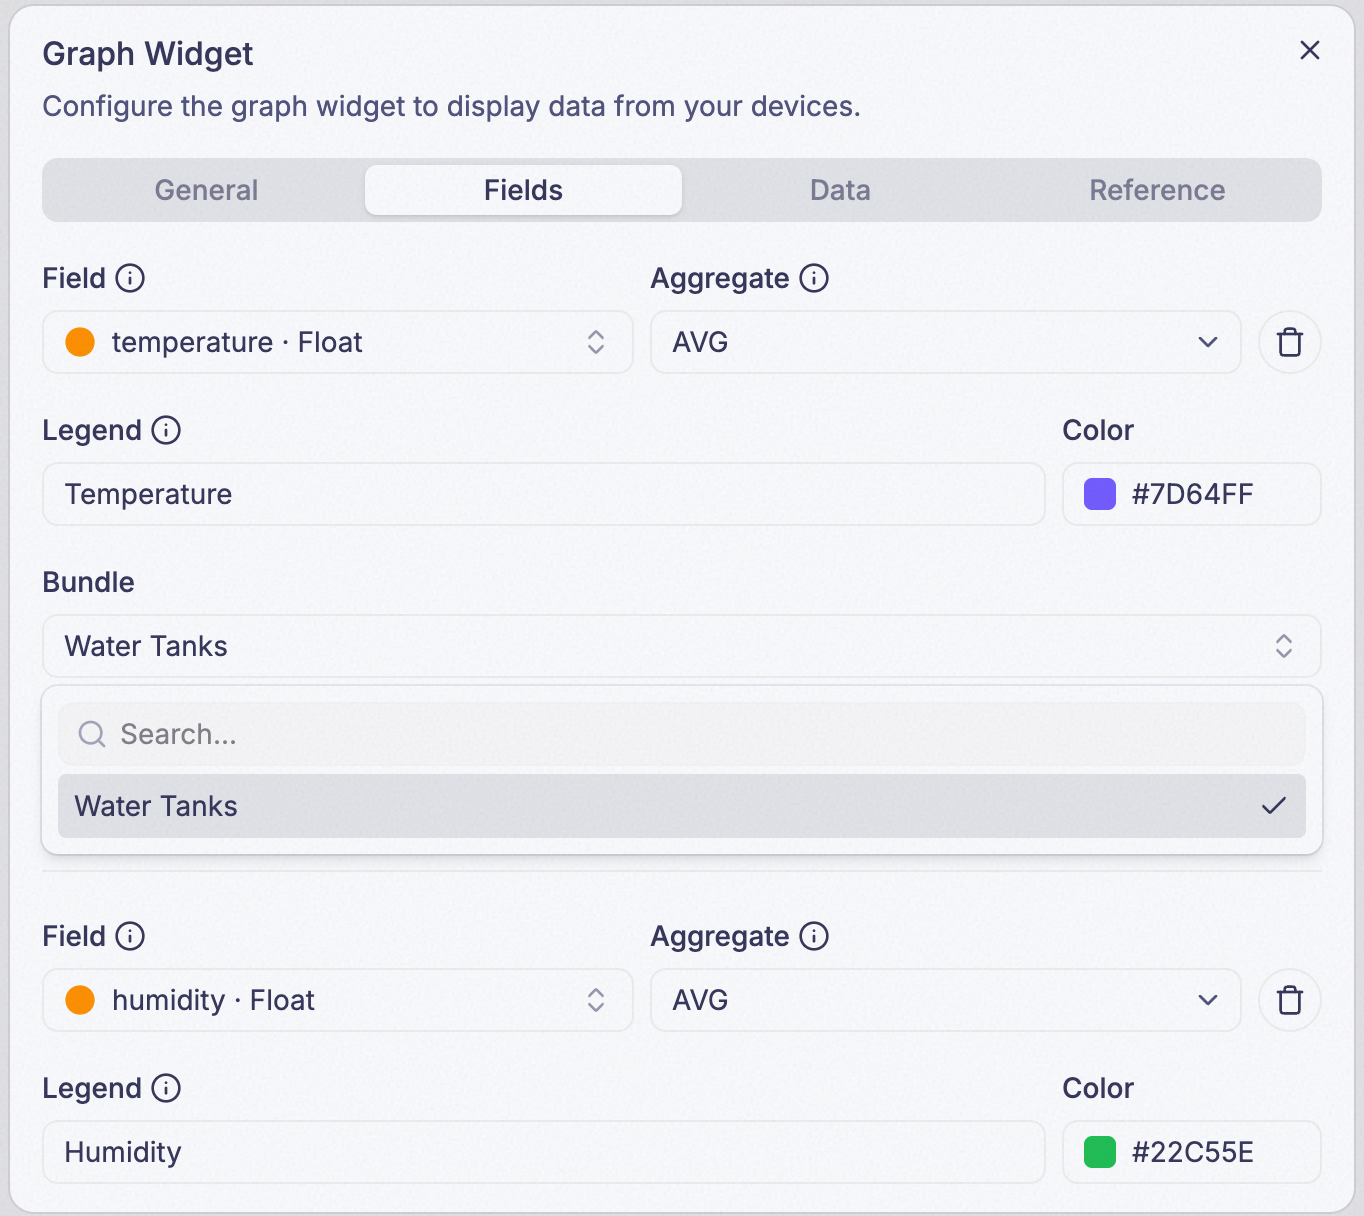Open the temperature · Float field selector
Screen dimensions: 1364x1216
pos(338,342)
